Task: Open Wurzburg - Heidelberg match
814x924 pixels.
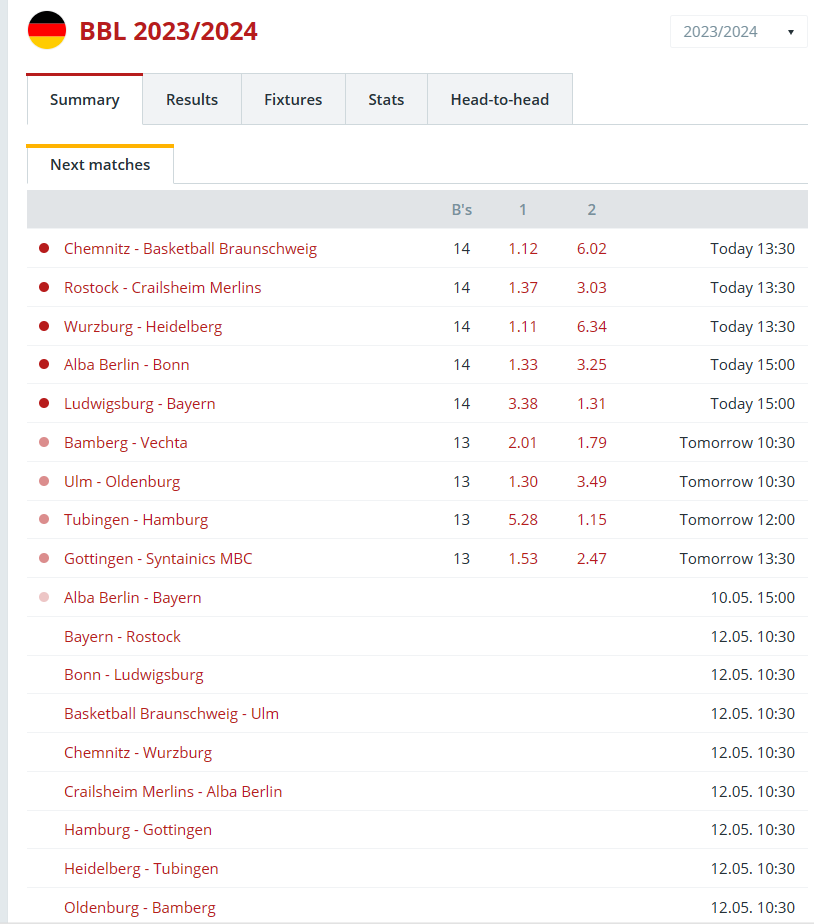Action: click(x=143, y=326)
